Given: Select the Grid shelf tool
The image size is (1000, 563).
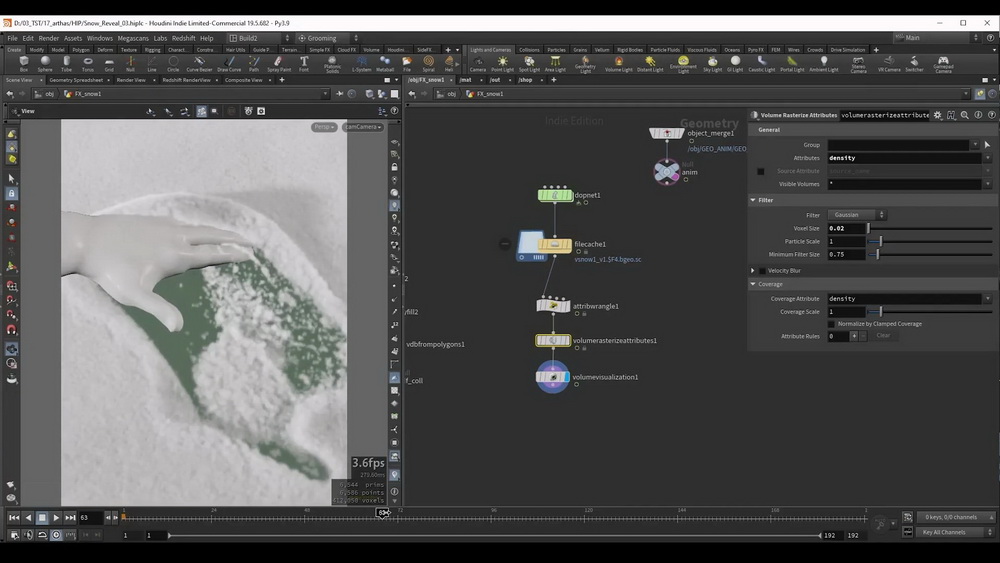Looking at the screenshot, I should (x=109, y=63).
